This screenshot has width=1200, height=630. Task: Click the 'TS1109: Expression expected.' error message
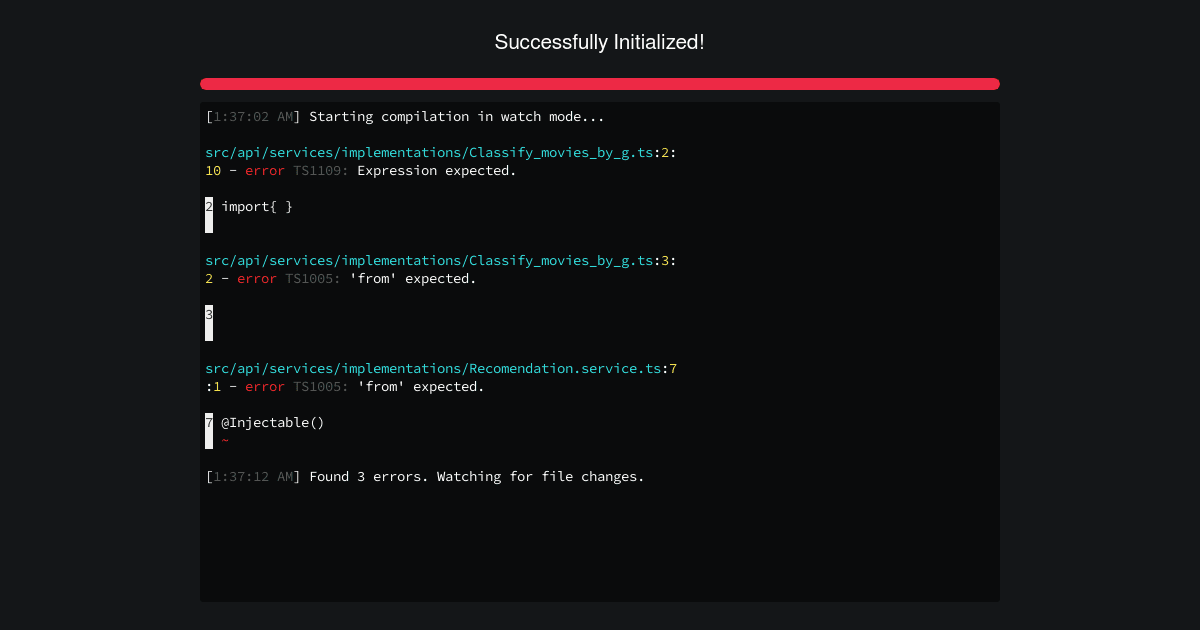tap(405, 170)
